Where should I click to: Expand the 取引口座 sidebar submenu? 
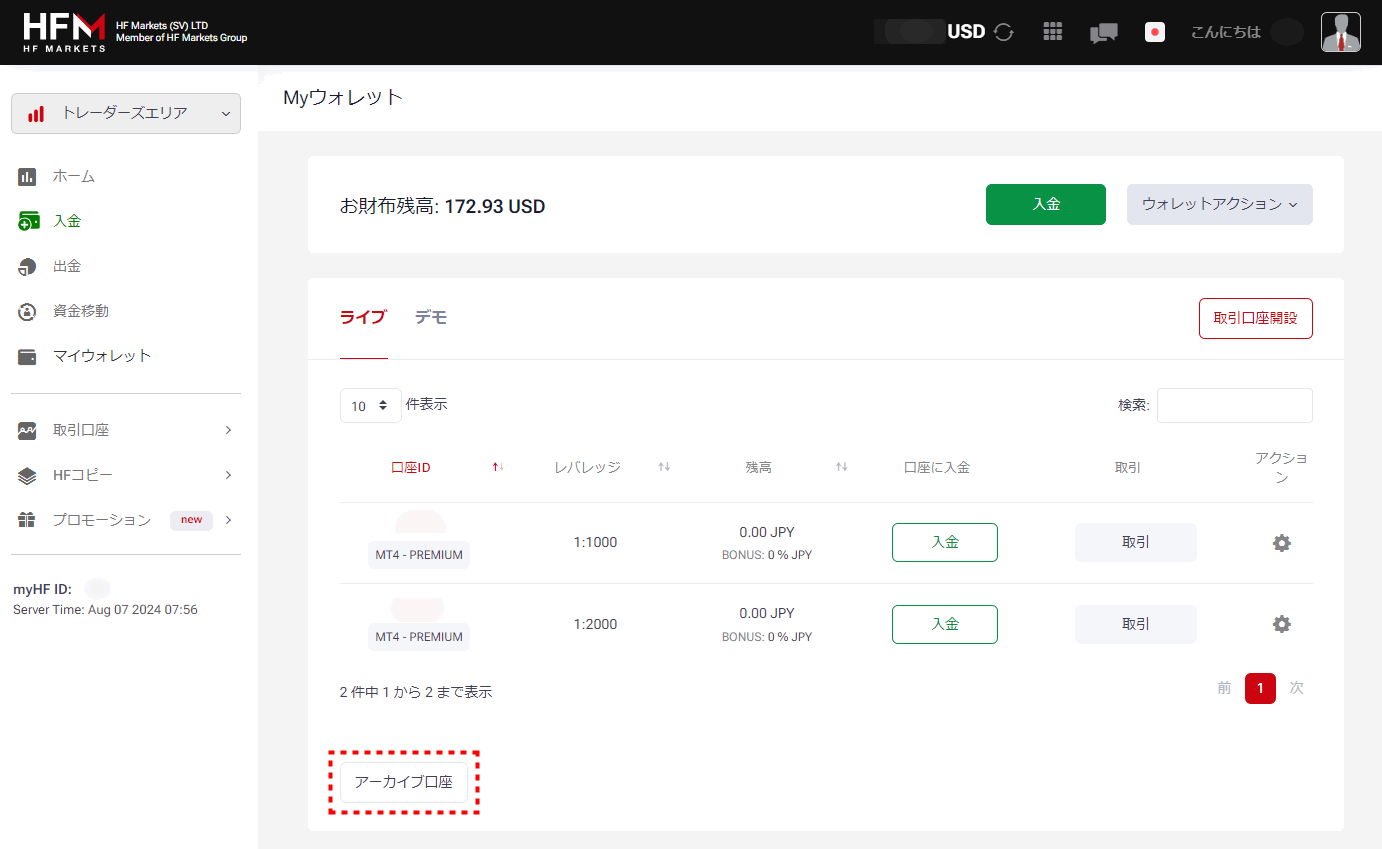coord(228,430)
